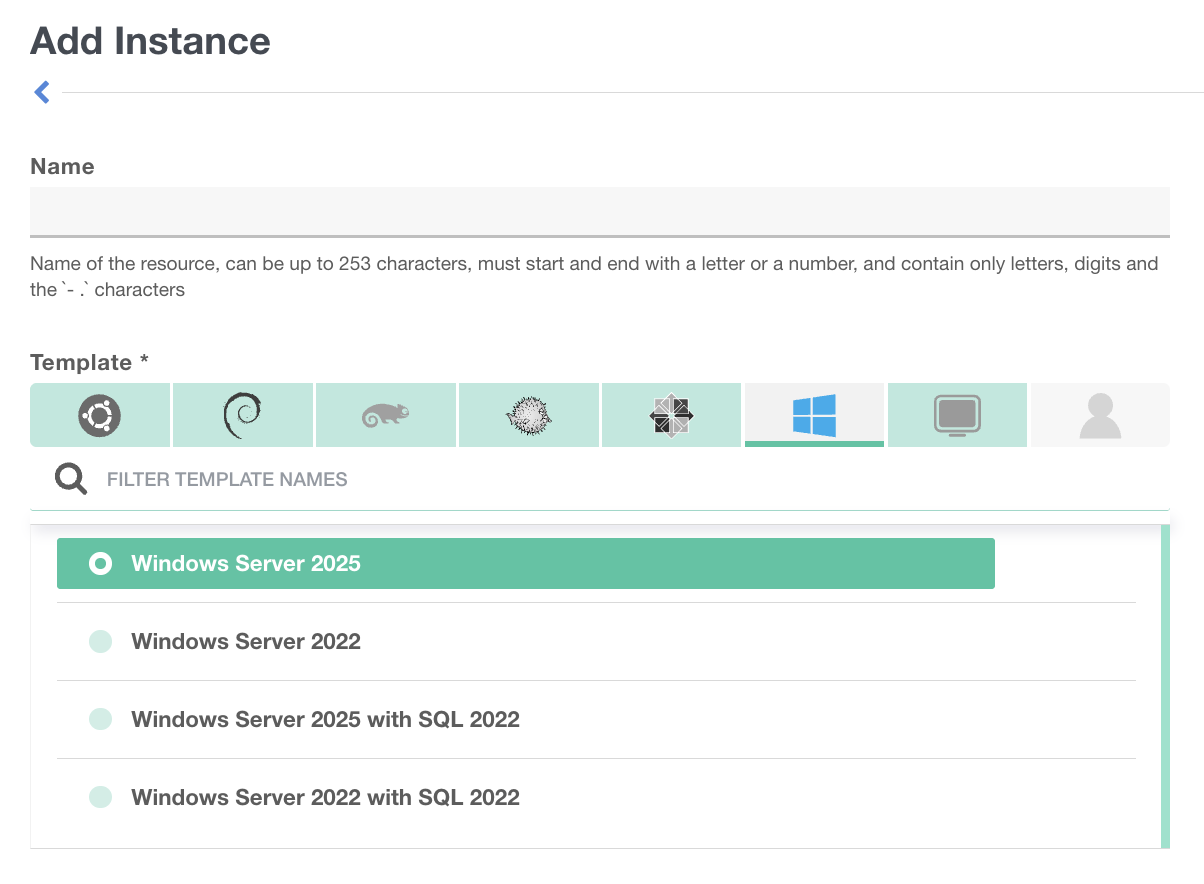
Task: Click the Name input field
Action: (x=600, y=211)
